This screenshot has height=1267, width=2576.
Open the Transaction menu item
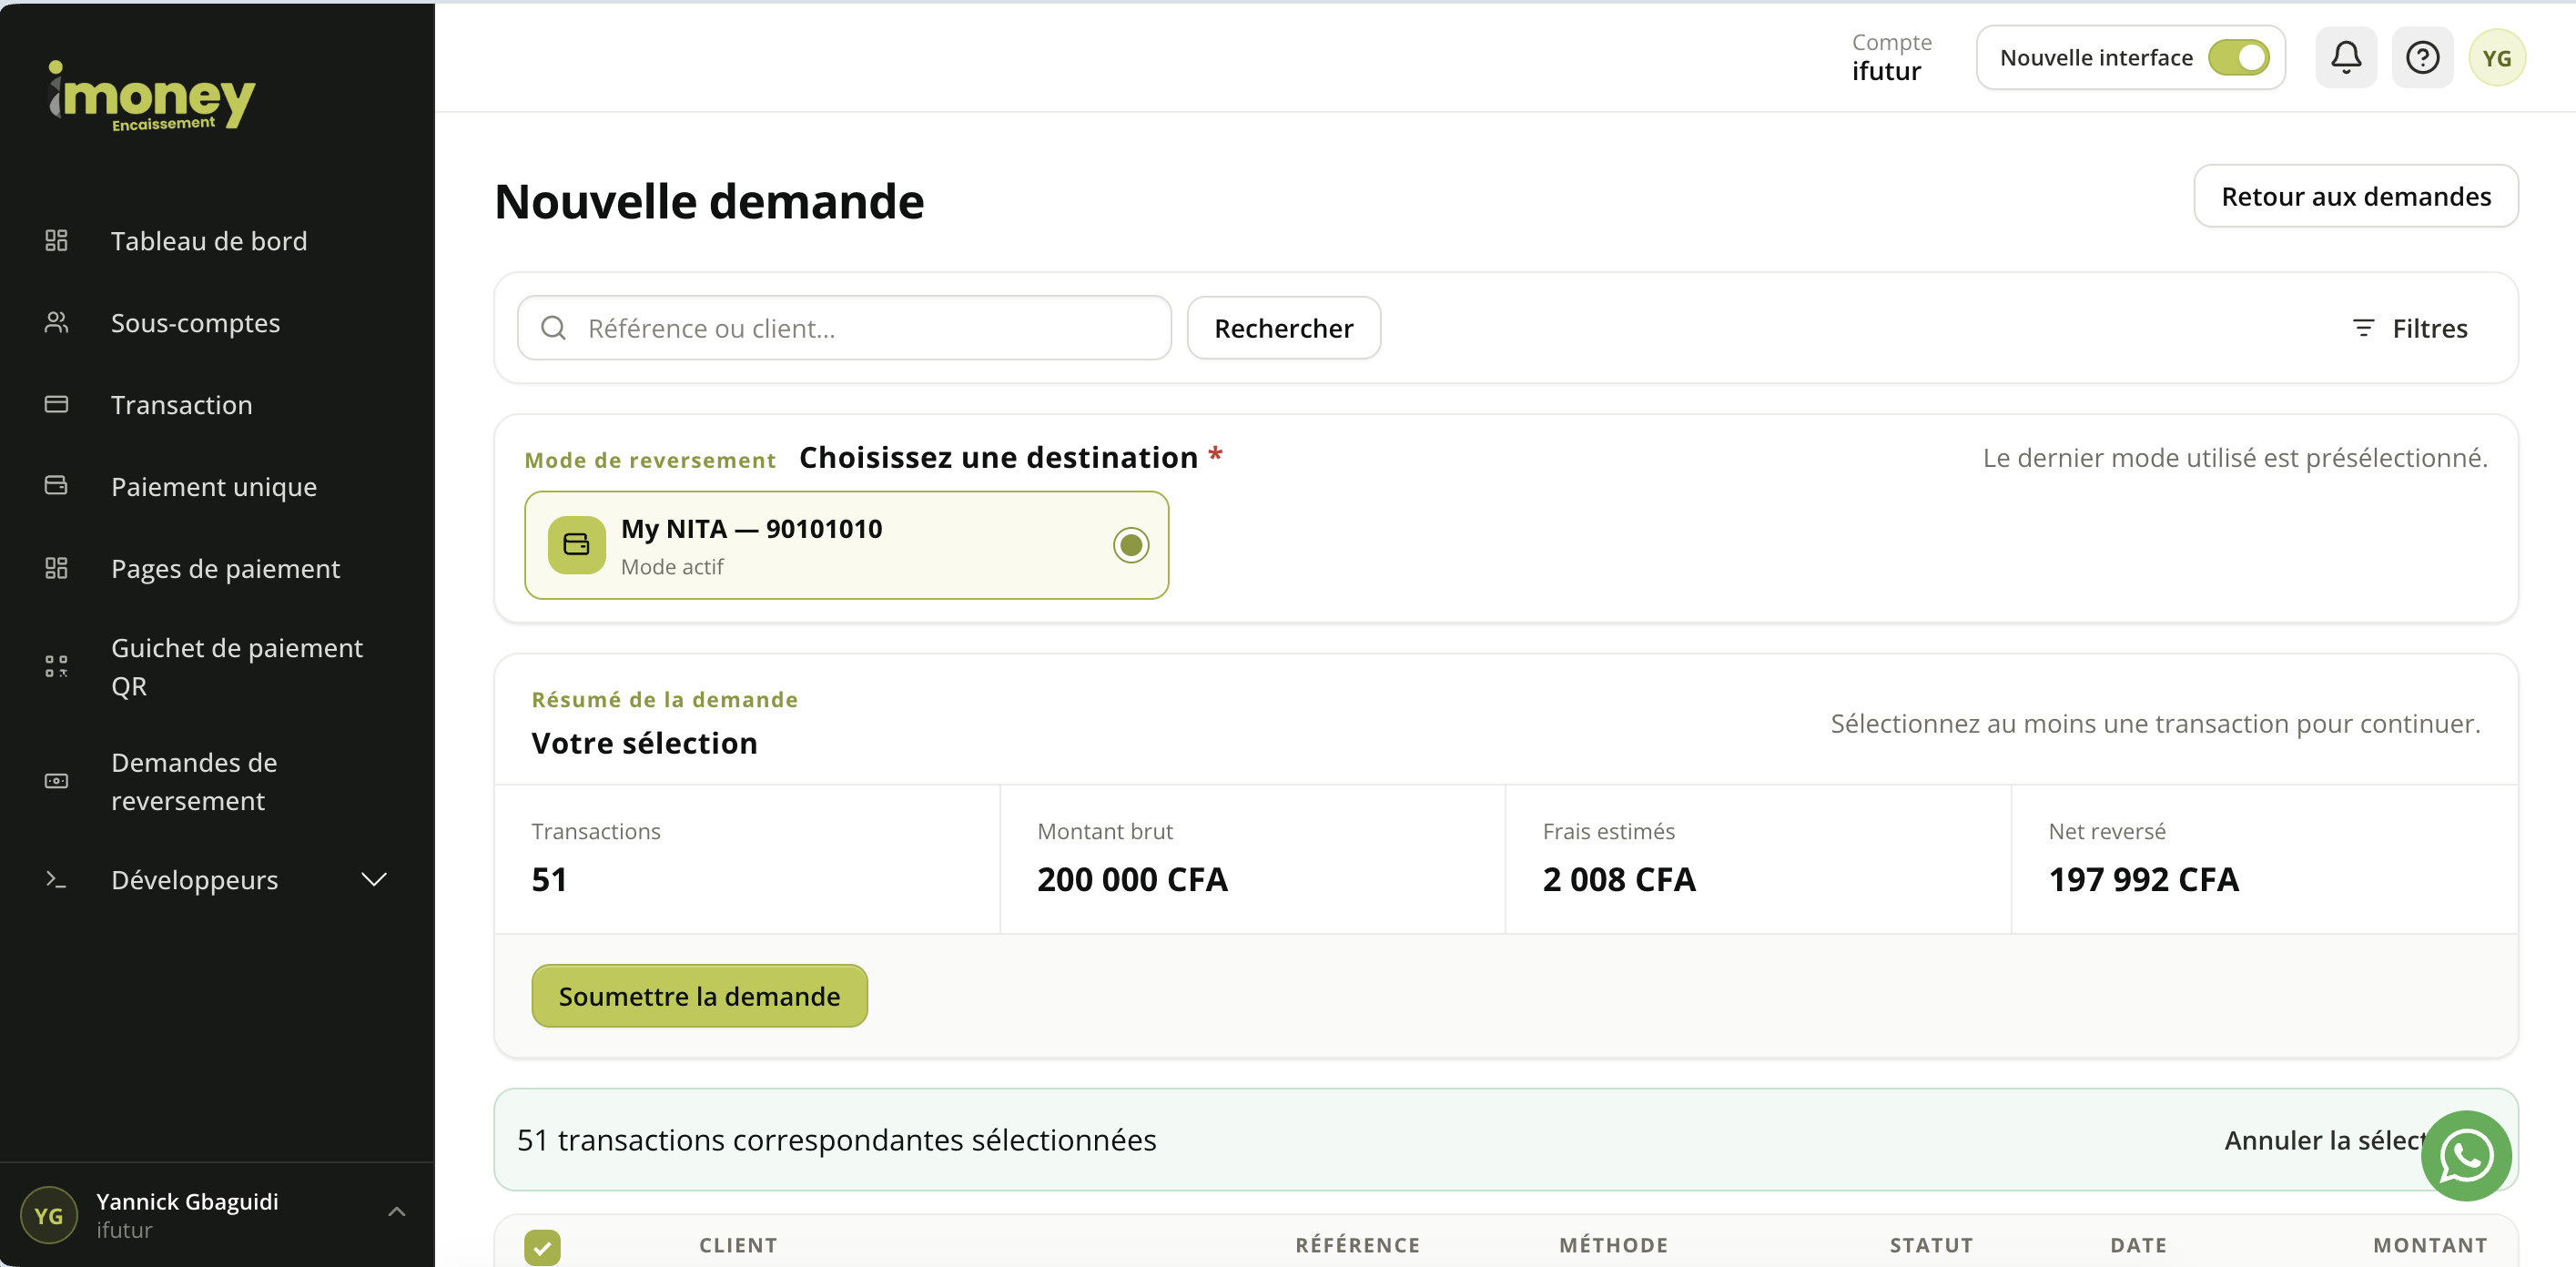(181, 404)
